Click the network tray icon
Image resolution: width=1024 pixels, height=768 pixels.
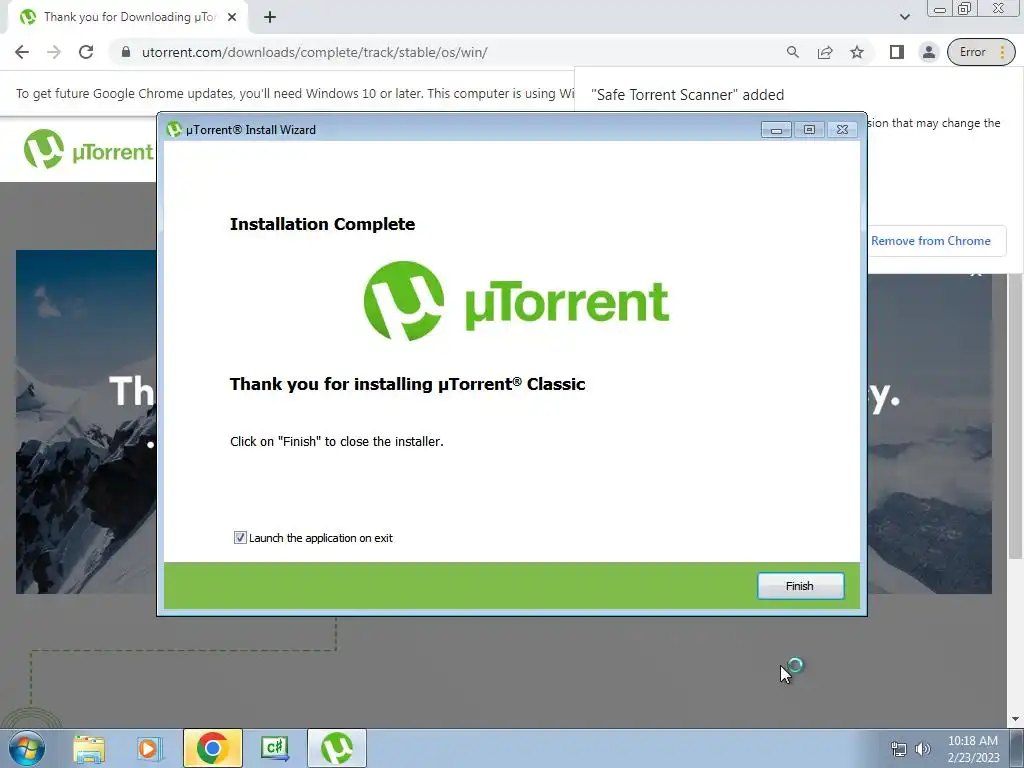[899, 749]
